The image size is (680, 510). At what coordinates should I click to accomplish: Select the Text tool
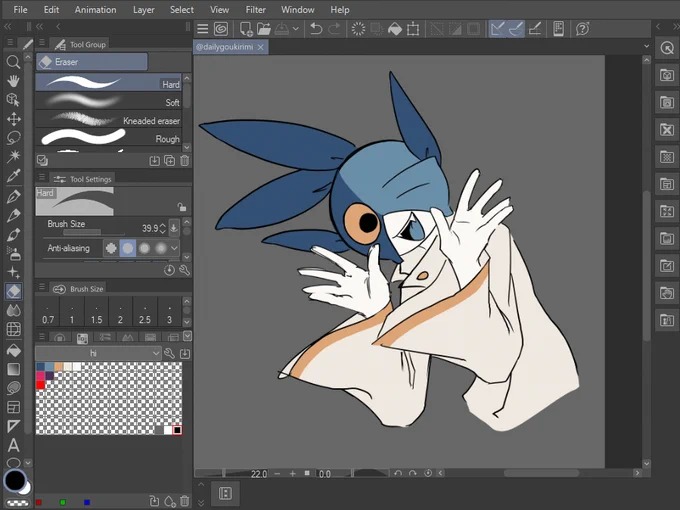coord(13,446)
